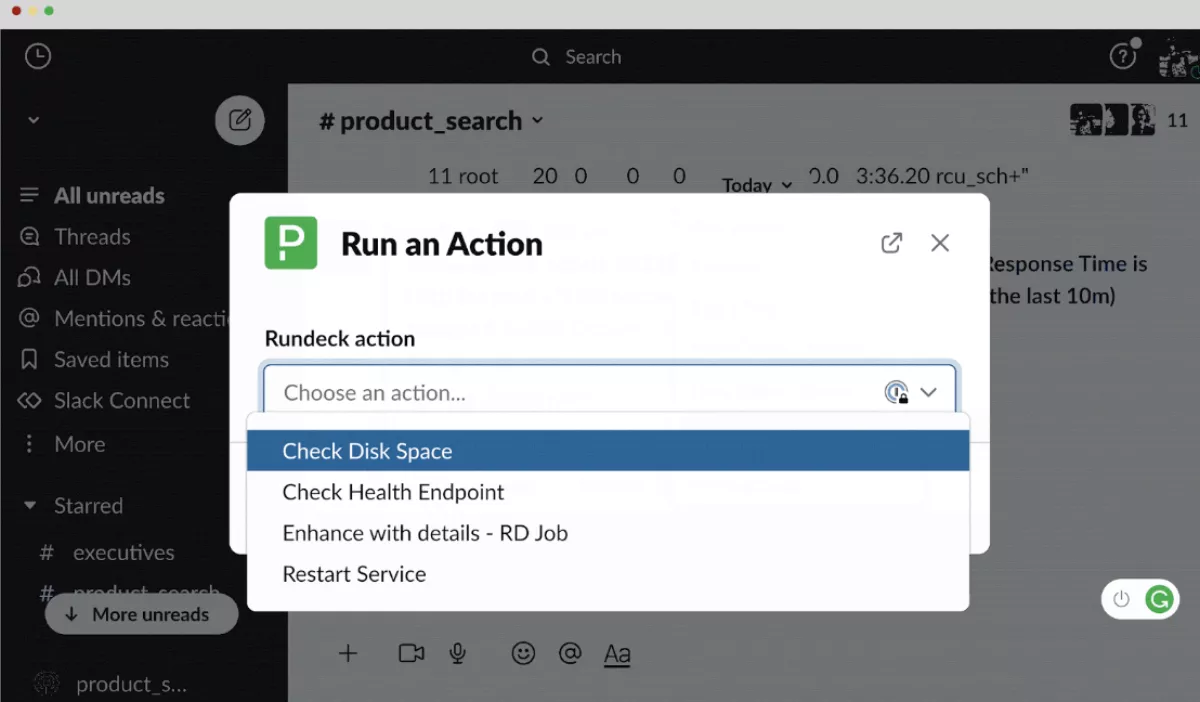This screenshot has height=702, width=1200.
Task: Click the help question mark icon
Action: [1123, 57]
